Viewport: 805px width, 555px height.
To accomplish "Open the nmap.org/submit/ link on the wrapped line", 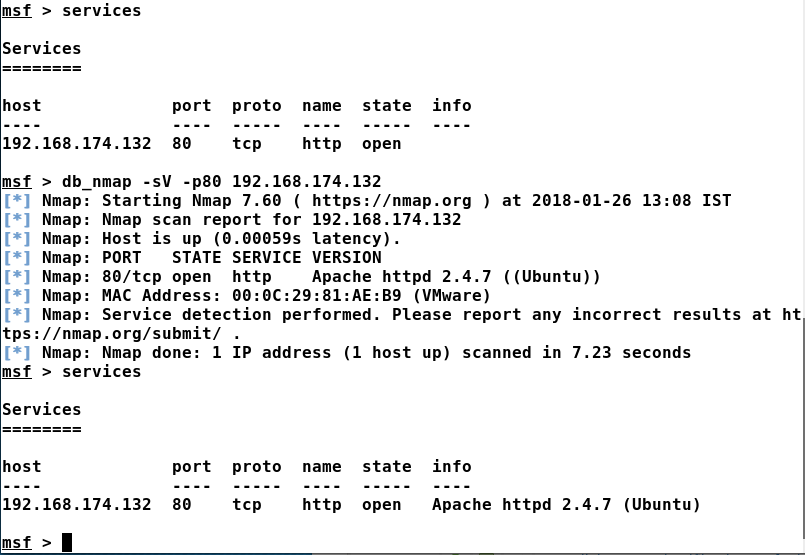I will [112, 333].
